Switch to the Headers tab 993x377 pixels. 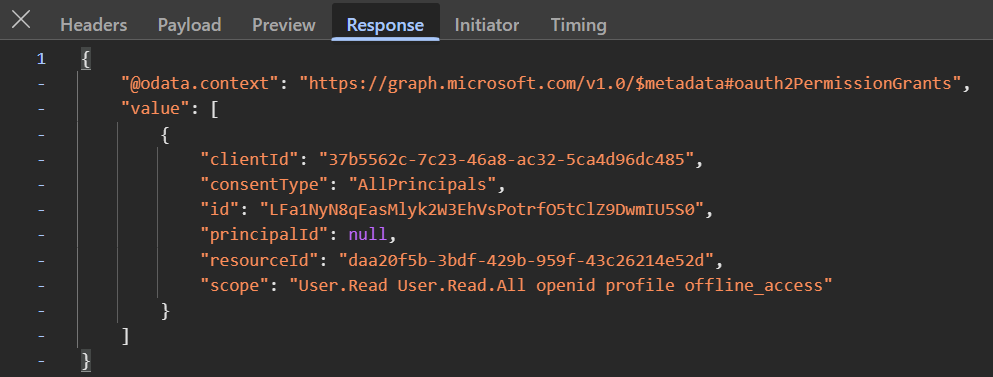tap(94, 25)
